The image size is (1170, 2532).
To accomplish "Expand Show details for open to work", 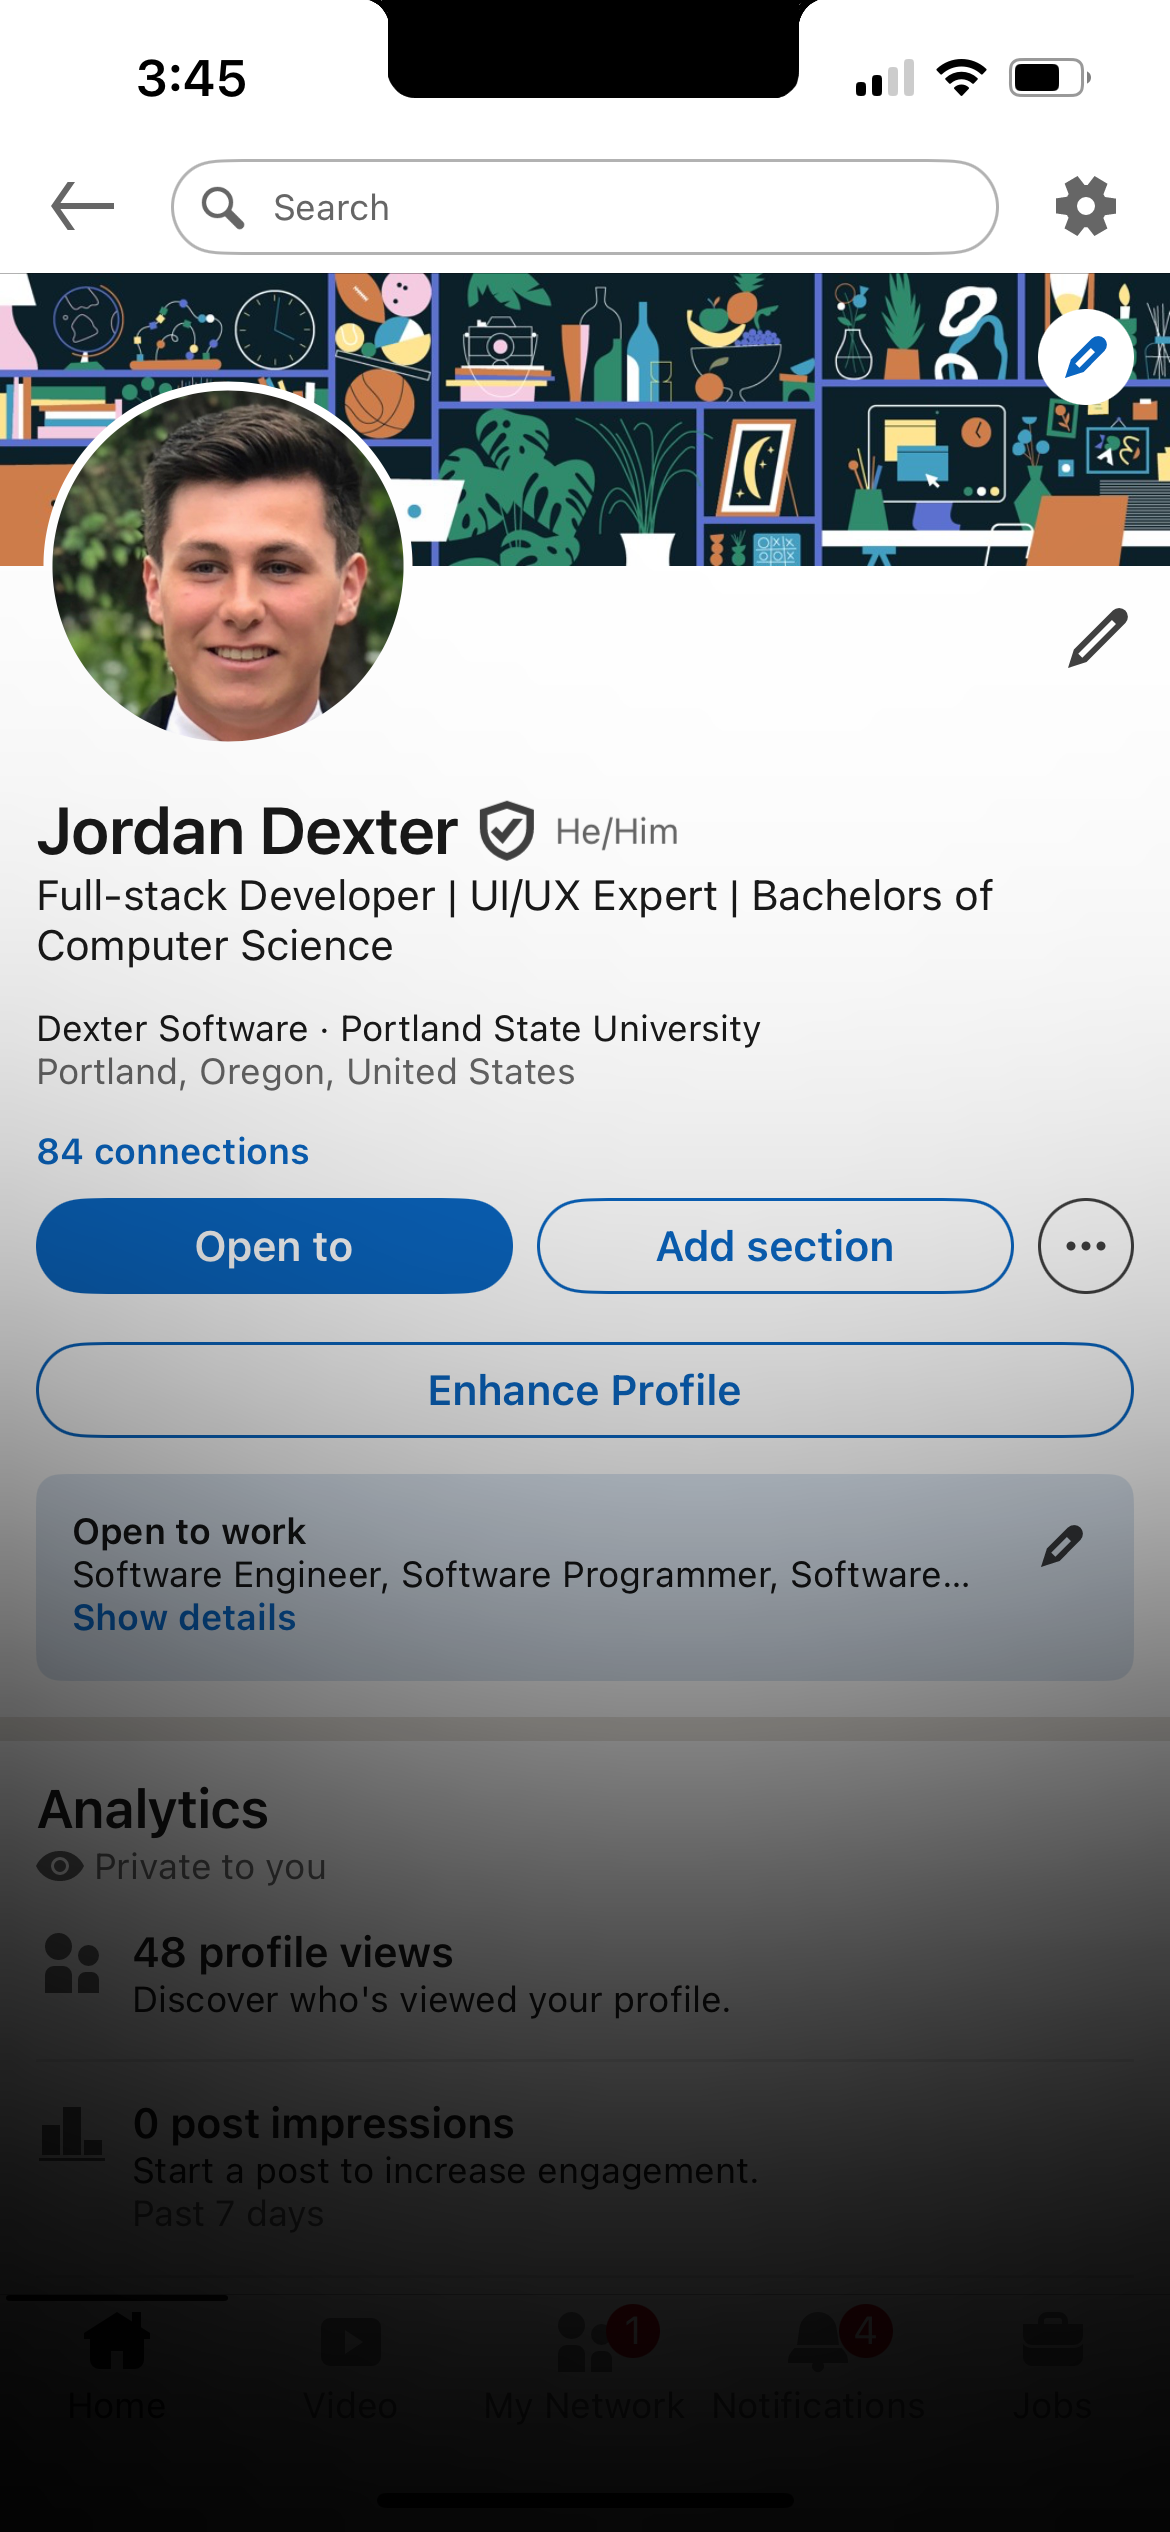I will (x=184, y=1618).
